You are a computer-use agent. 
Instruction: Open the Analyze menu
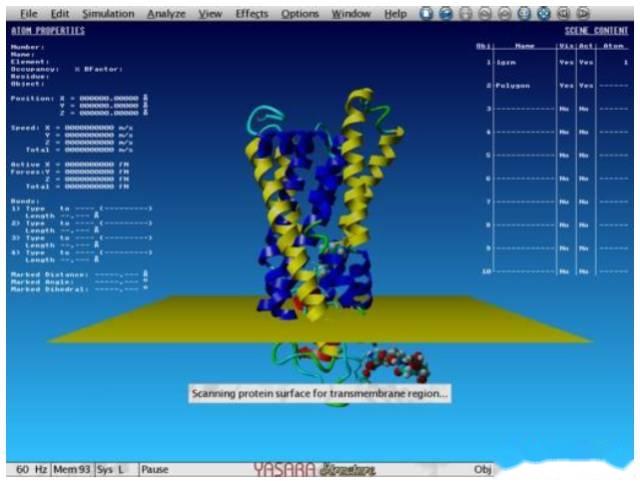pyautogui.click(x=166, y=14)
